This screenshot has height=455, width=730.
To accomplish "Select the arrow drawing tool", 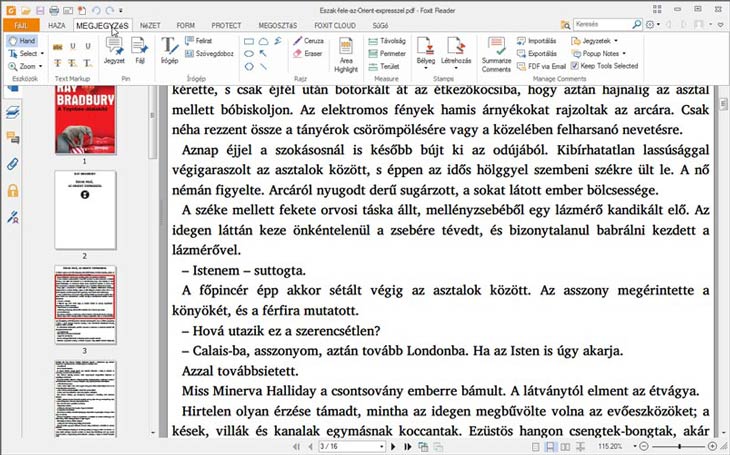I will pyautogui.click(x=264, y=54).
